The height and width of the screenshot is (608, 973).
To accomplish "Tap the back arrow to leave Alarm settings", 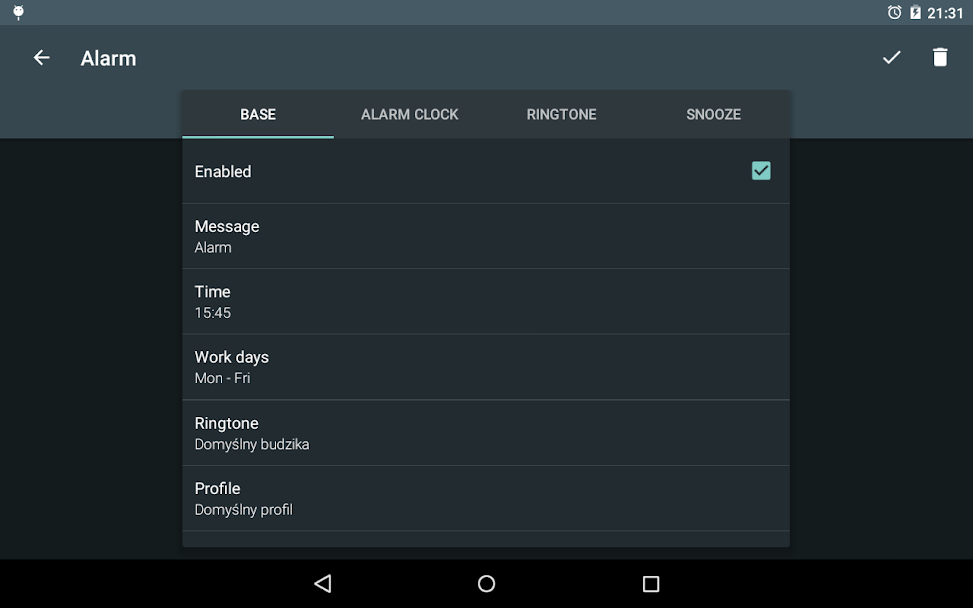I will point(41,57).
